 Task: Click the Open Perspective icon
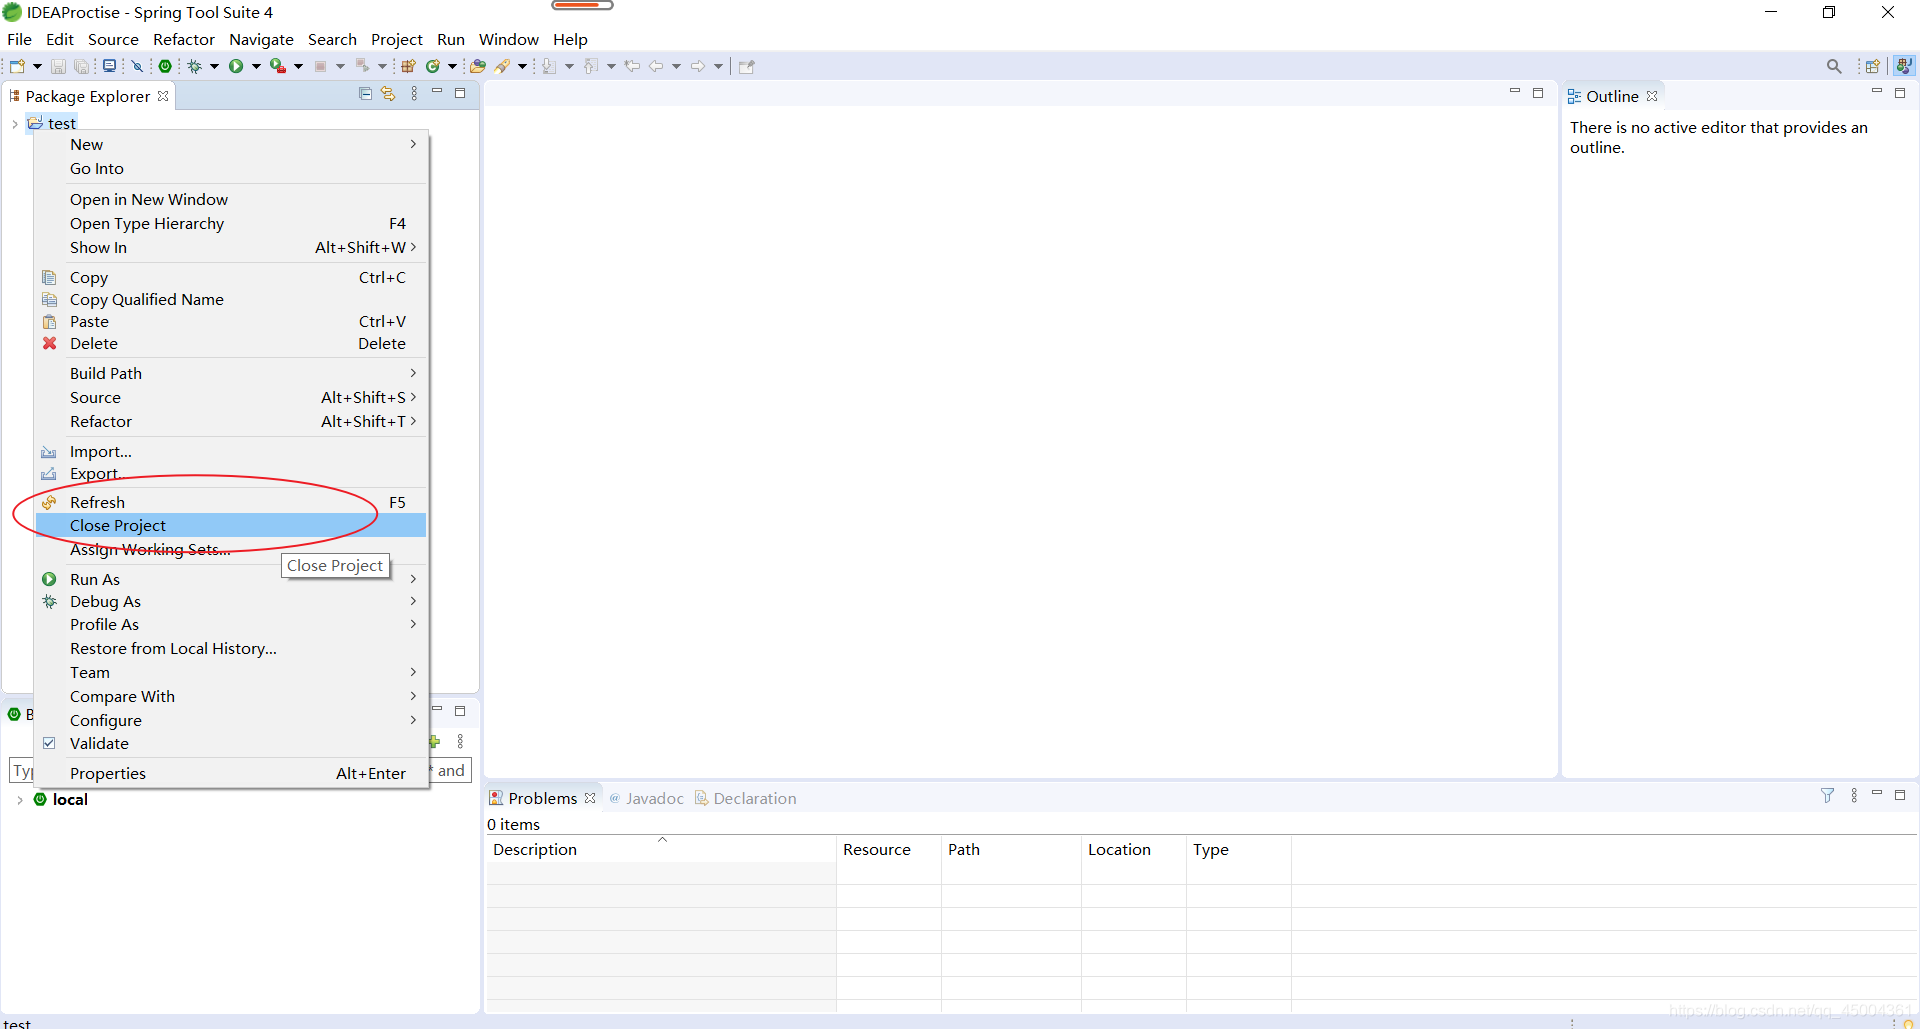1872,66
